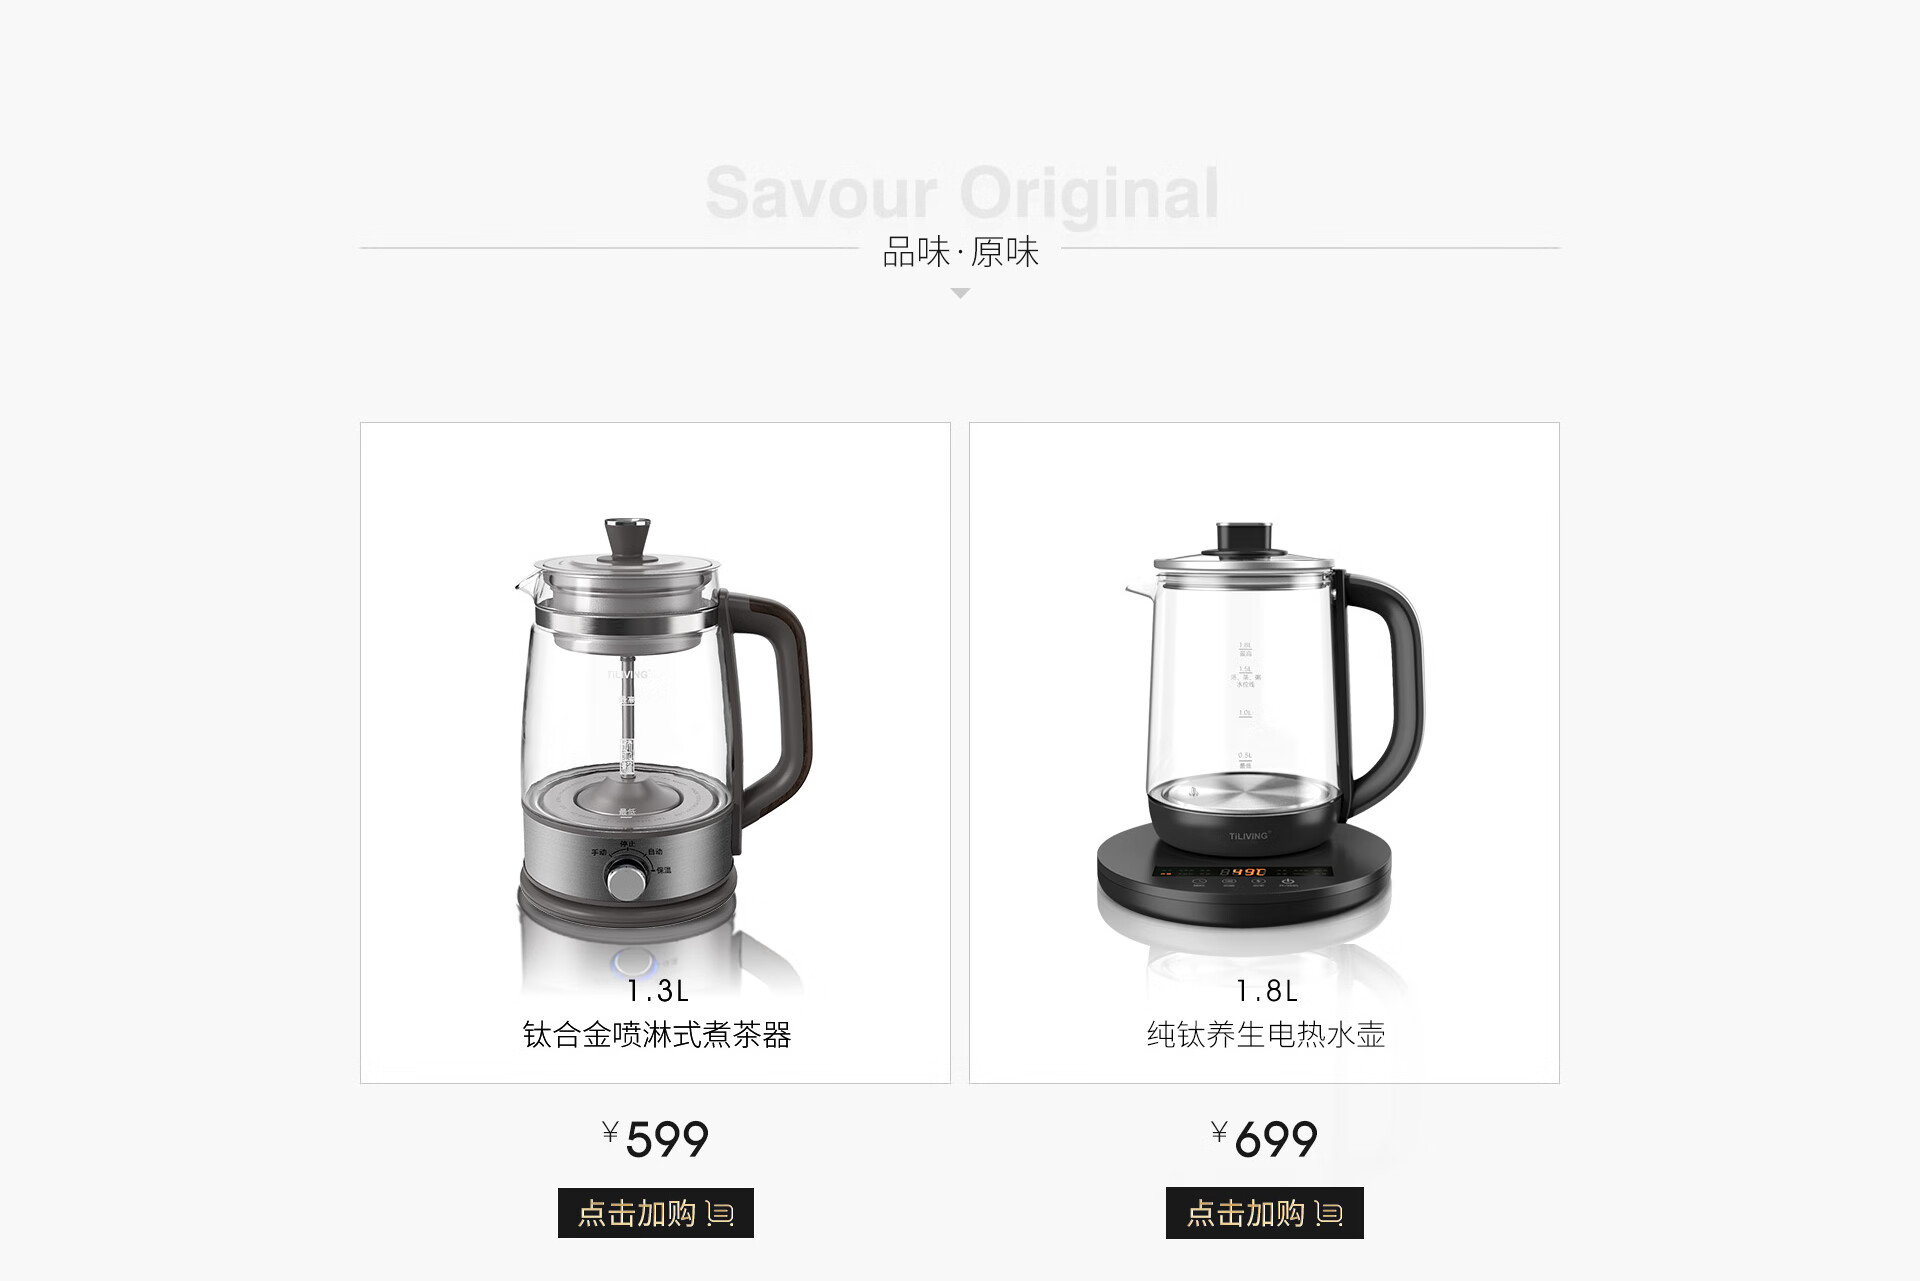The height and width of the screenshot is (1281, 1920).
Task: Click the Savour Original heading text
Action: [x=962, y=192]
